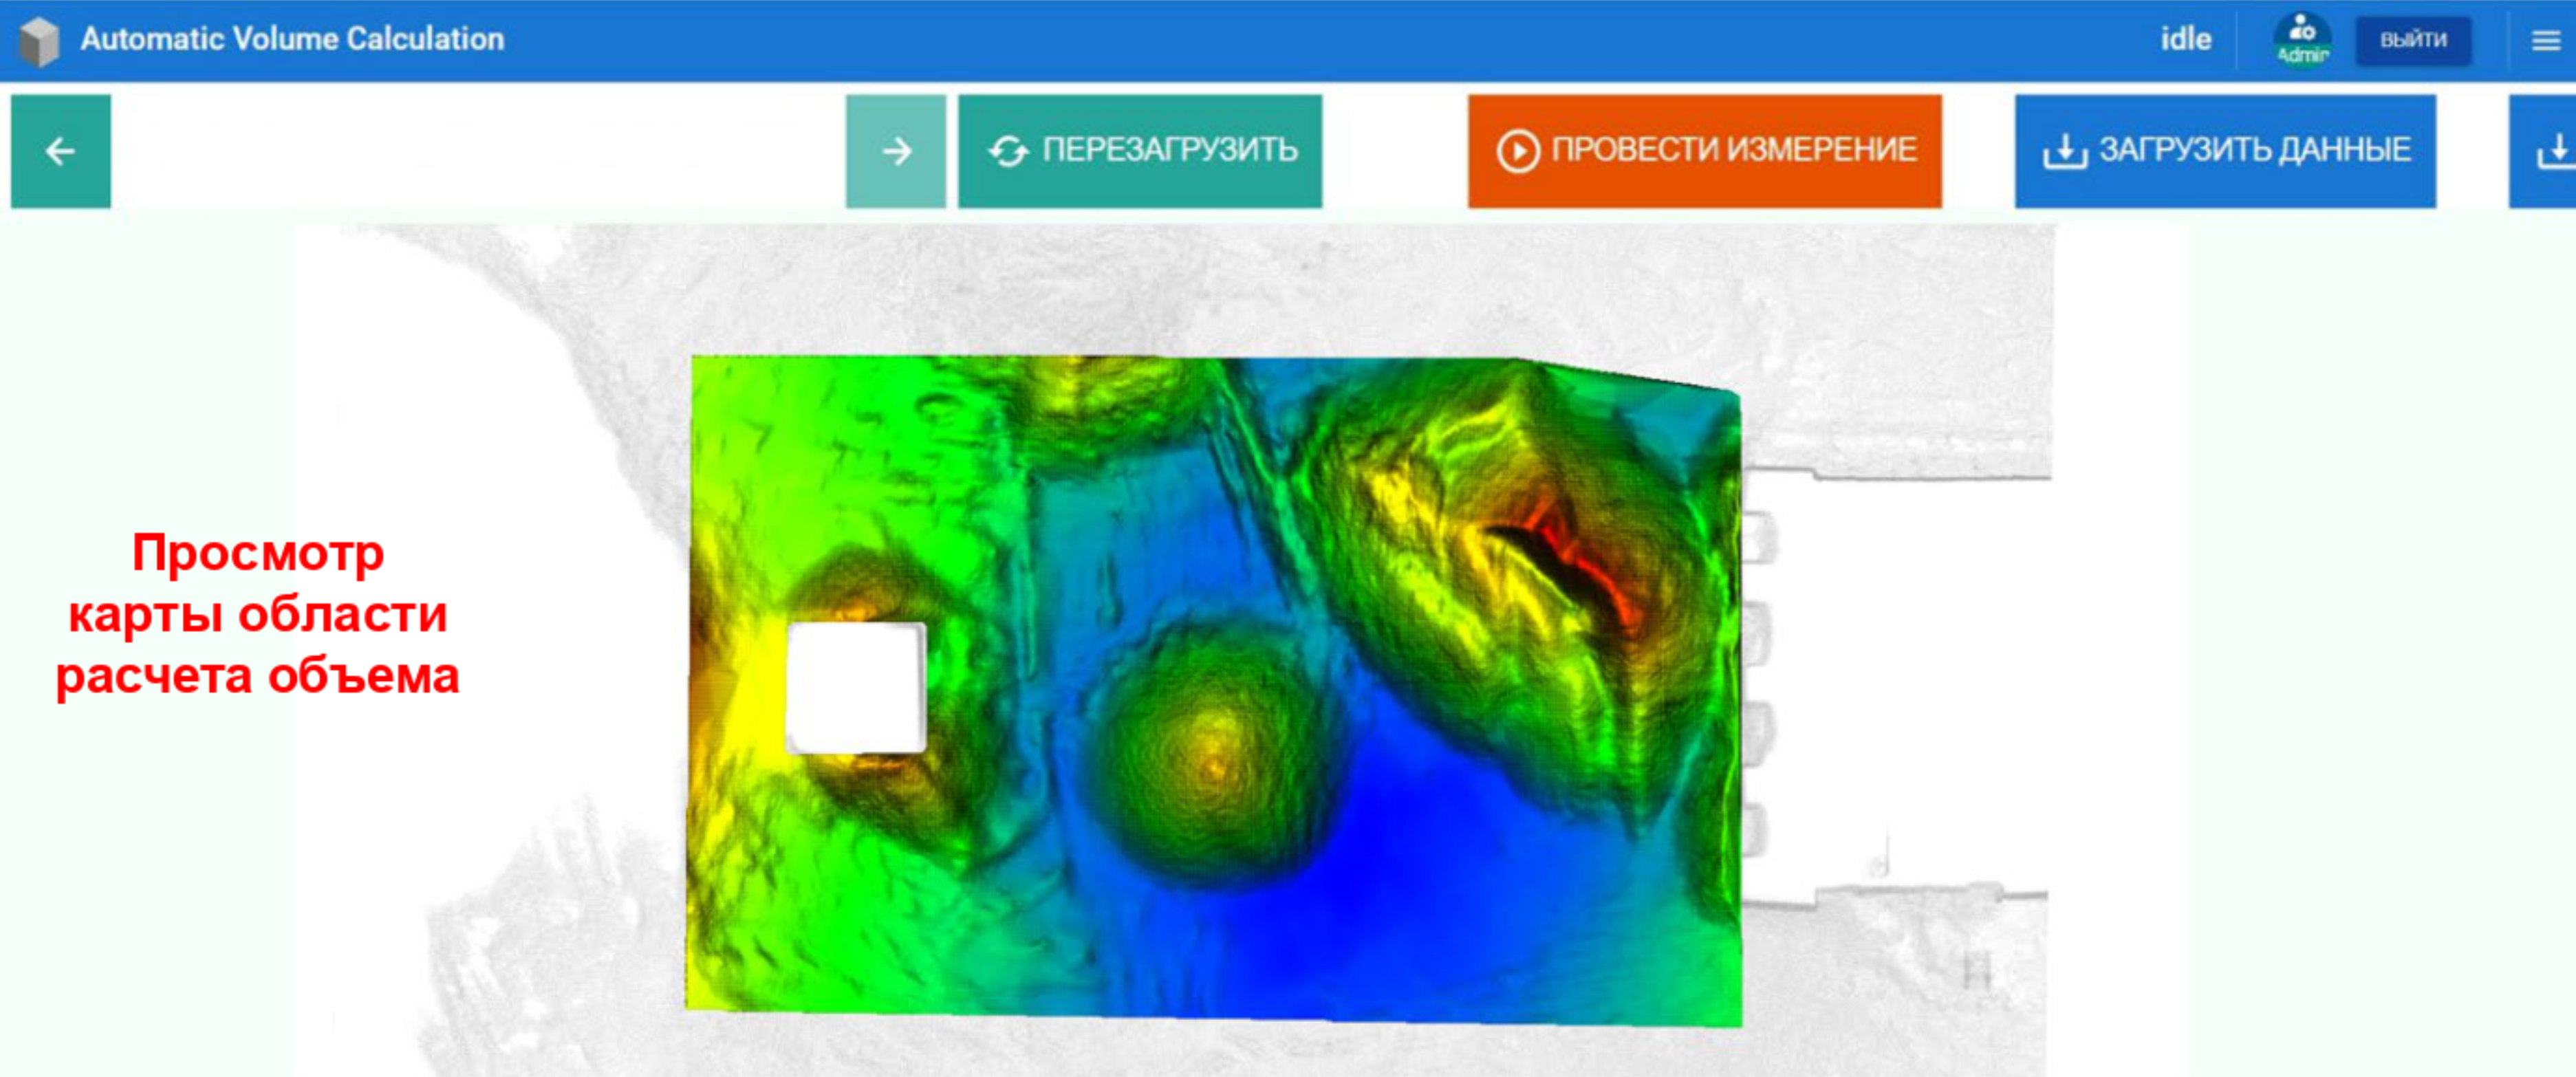Screen dimensions: 2576x1077
Task: Click the Automatic Volume Calculation title
Action: click(x=292, y=39)
